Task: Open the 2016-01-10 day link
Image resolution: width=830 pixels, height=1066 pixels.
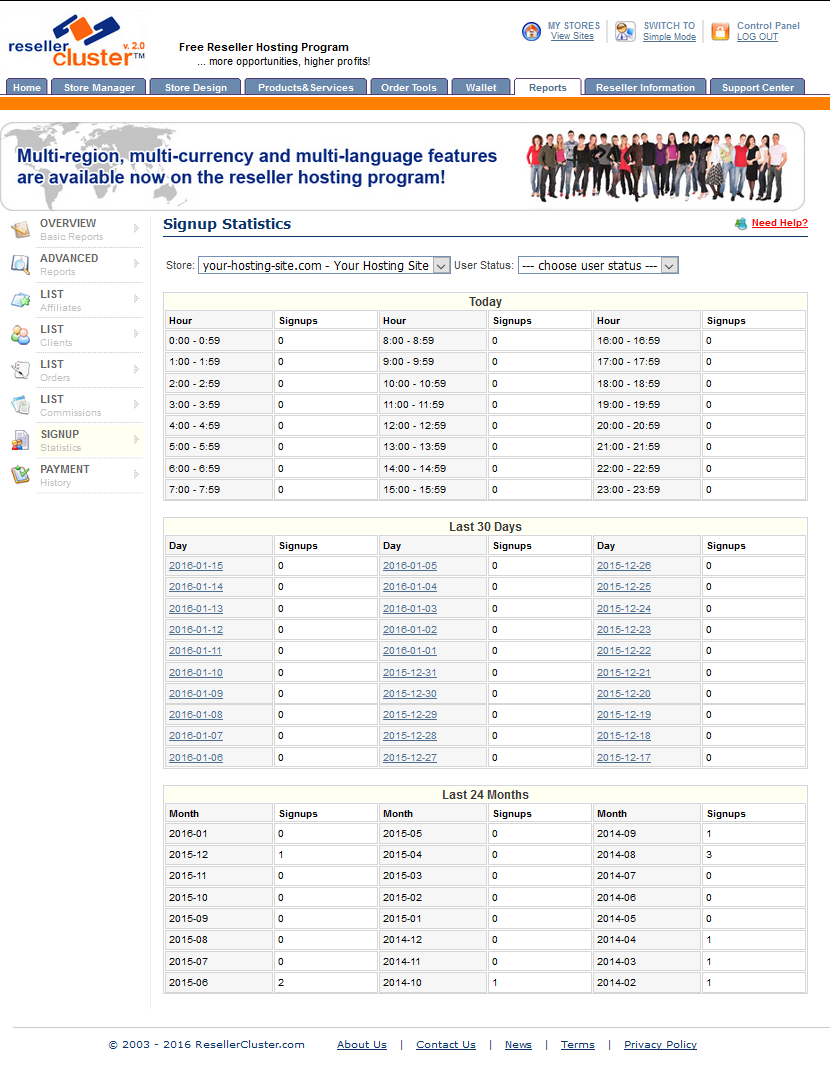Action: tap(196, 672)
